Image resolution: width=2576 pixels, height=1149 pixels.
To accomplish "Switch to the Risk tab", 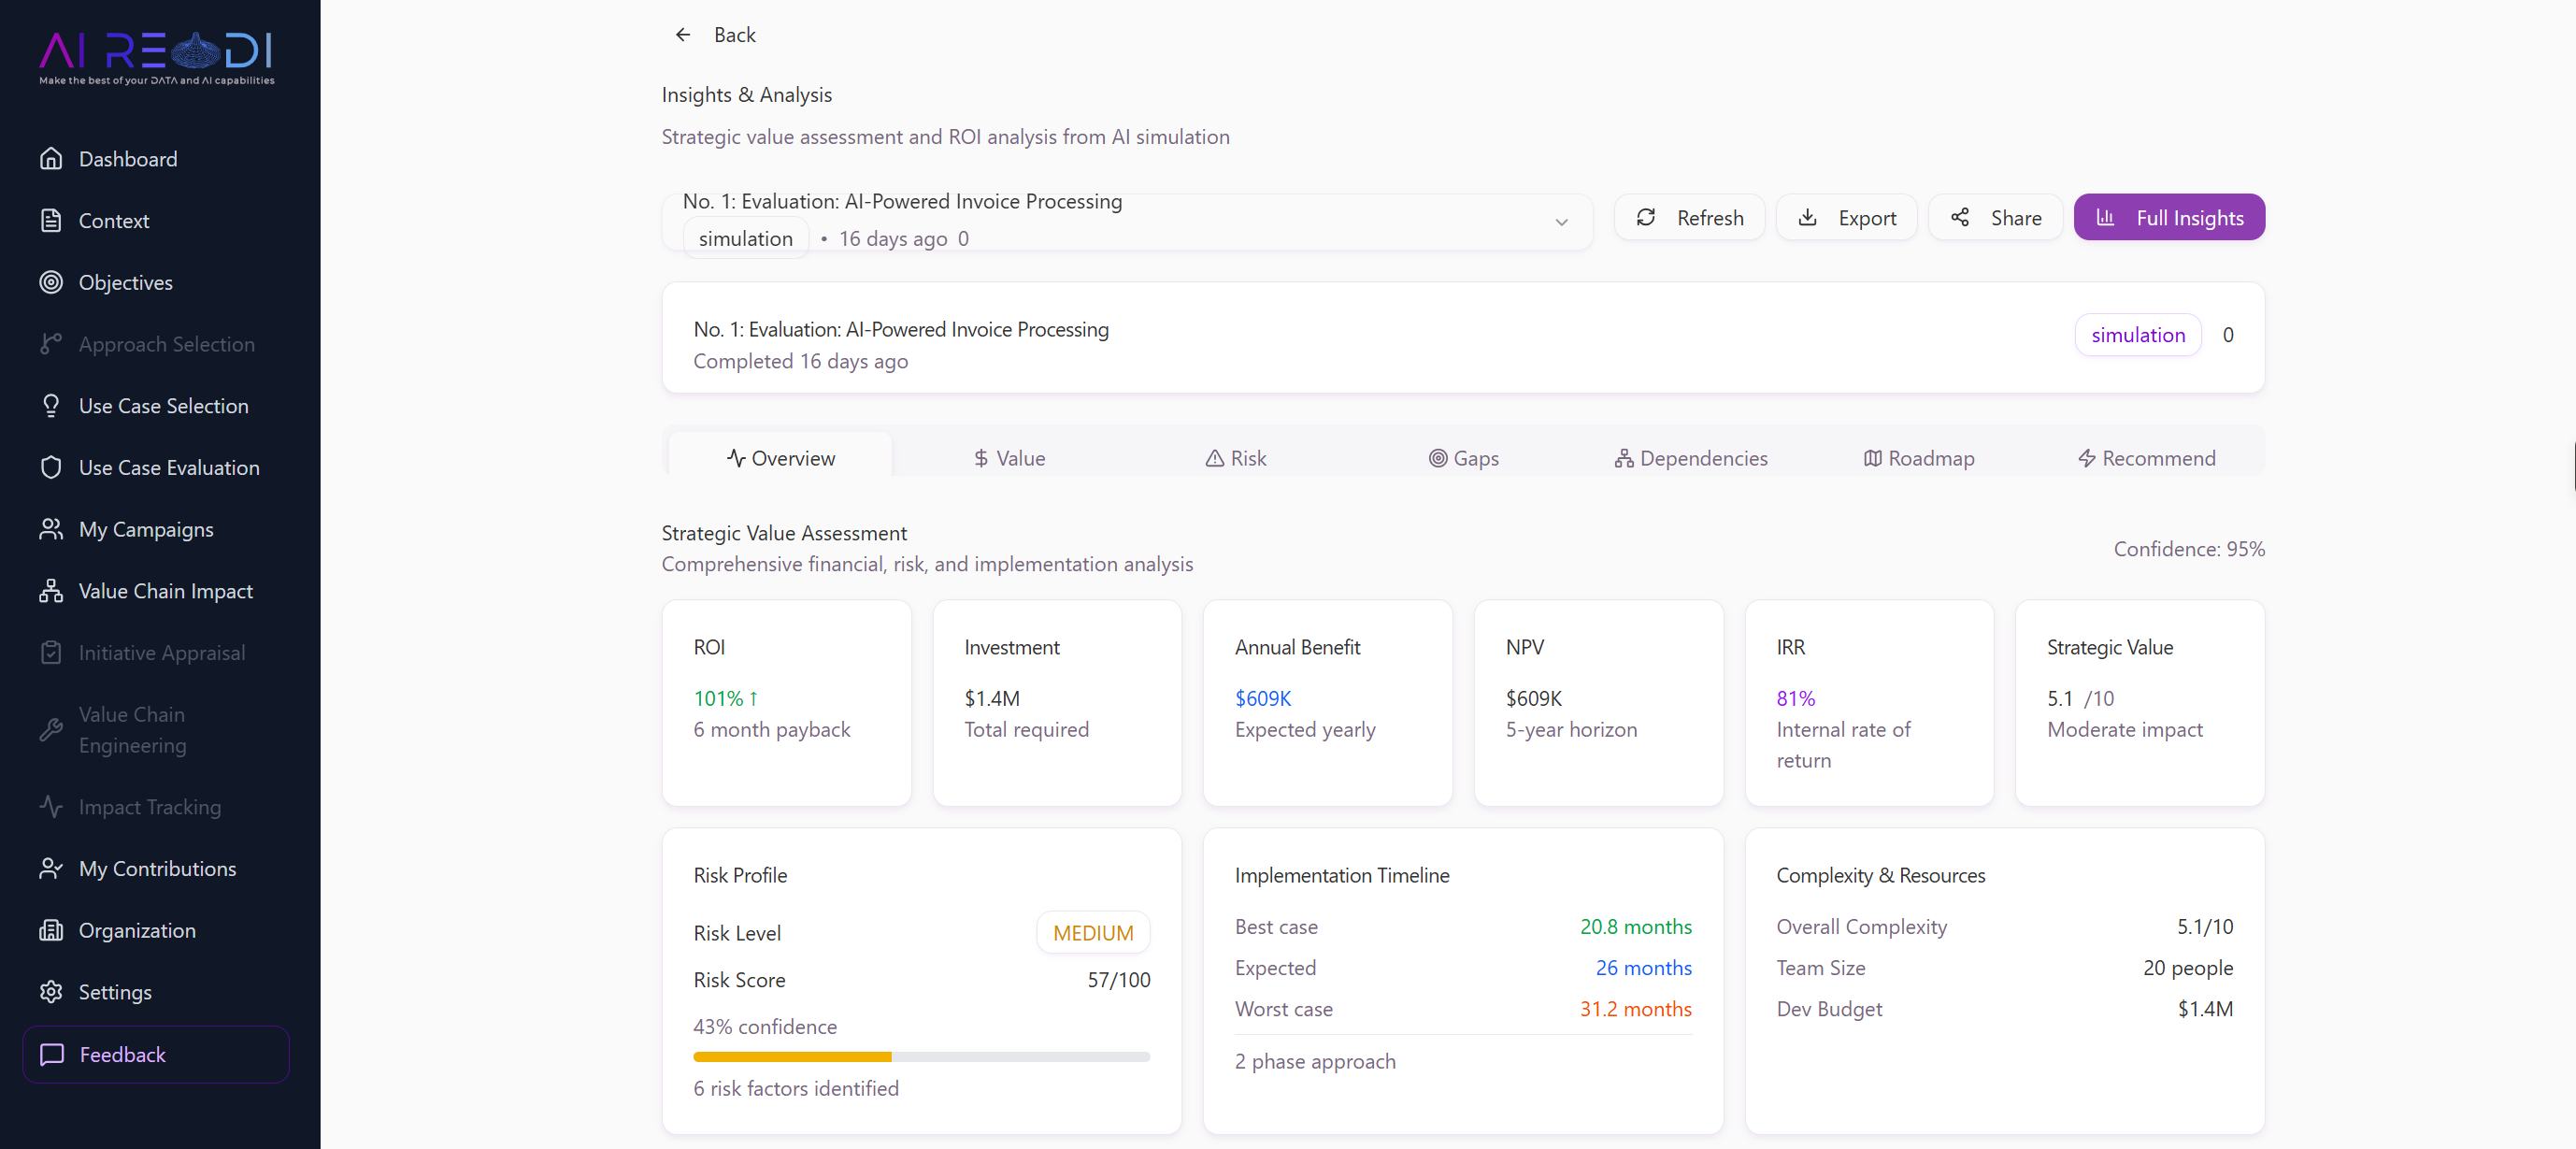I will (x=1236, y=458).
